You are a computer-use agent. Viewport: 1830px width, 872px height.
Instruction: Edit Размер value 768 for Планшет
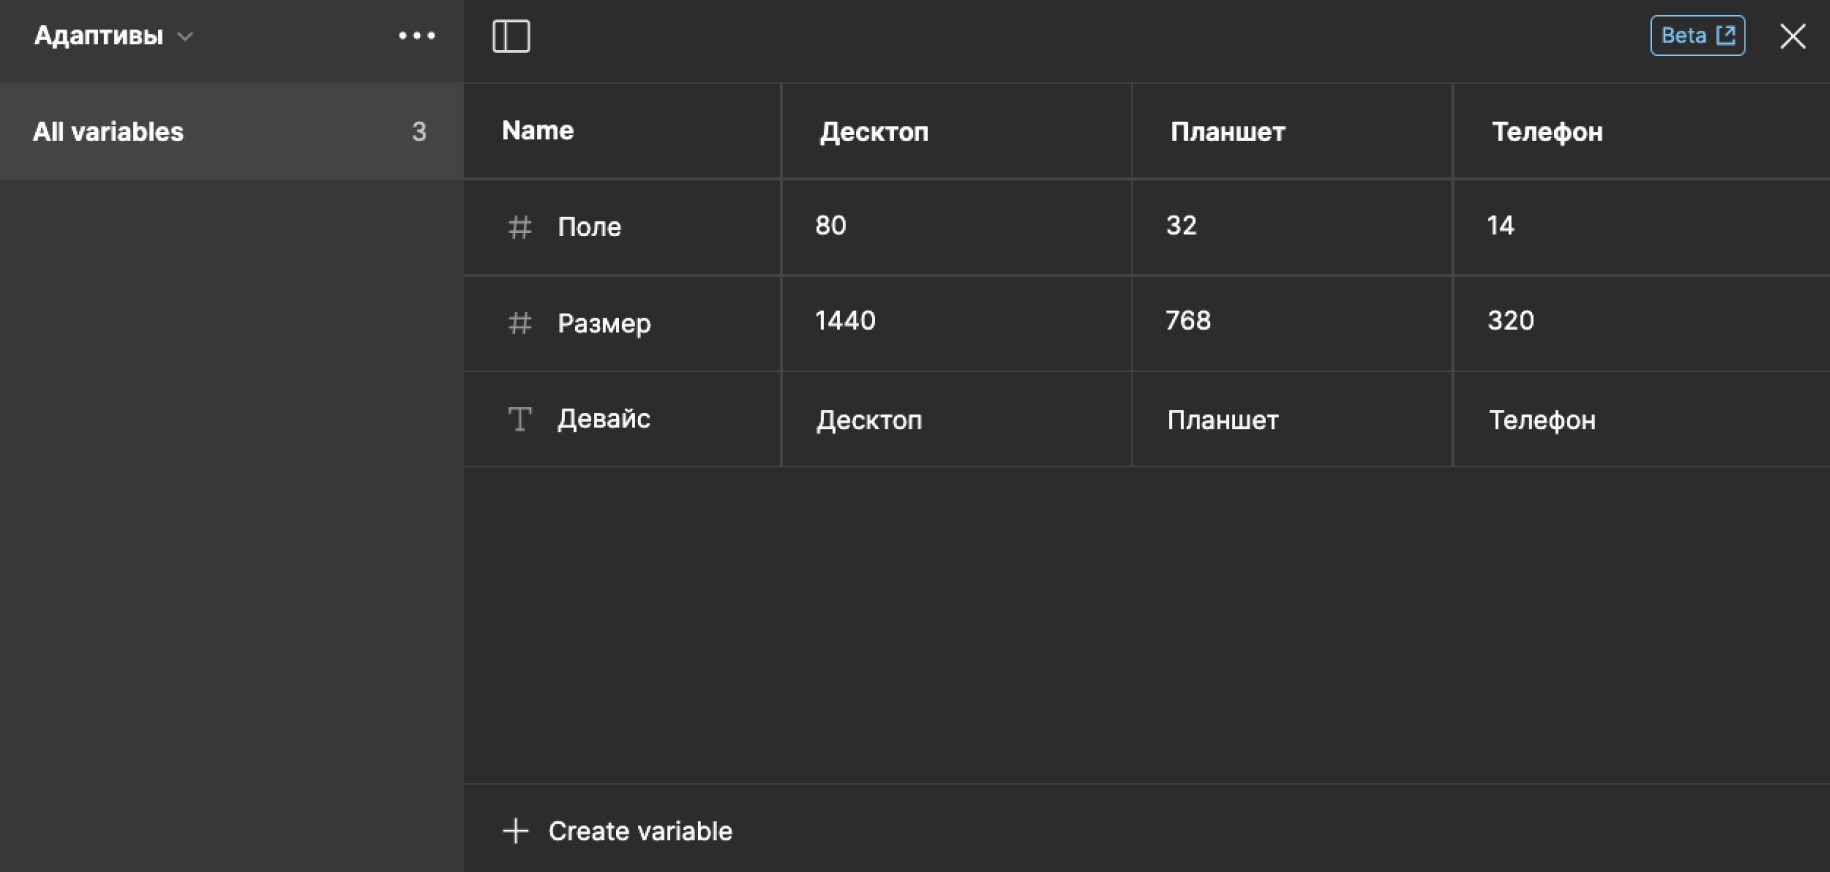click(1188, 321)
